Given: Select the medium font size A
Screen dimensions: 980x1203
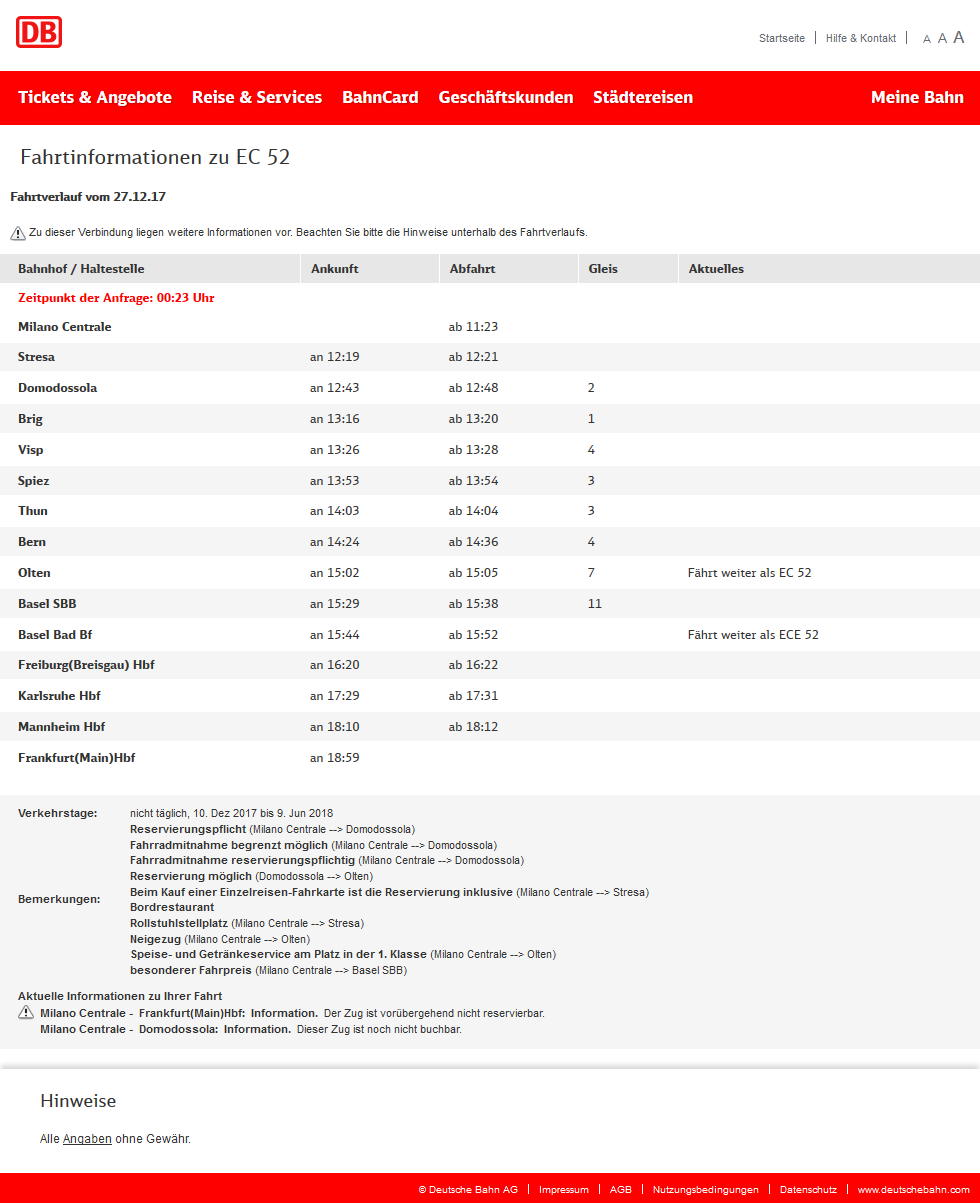Looking at the screenshot, I should click(942, 38).
